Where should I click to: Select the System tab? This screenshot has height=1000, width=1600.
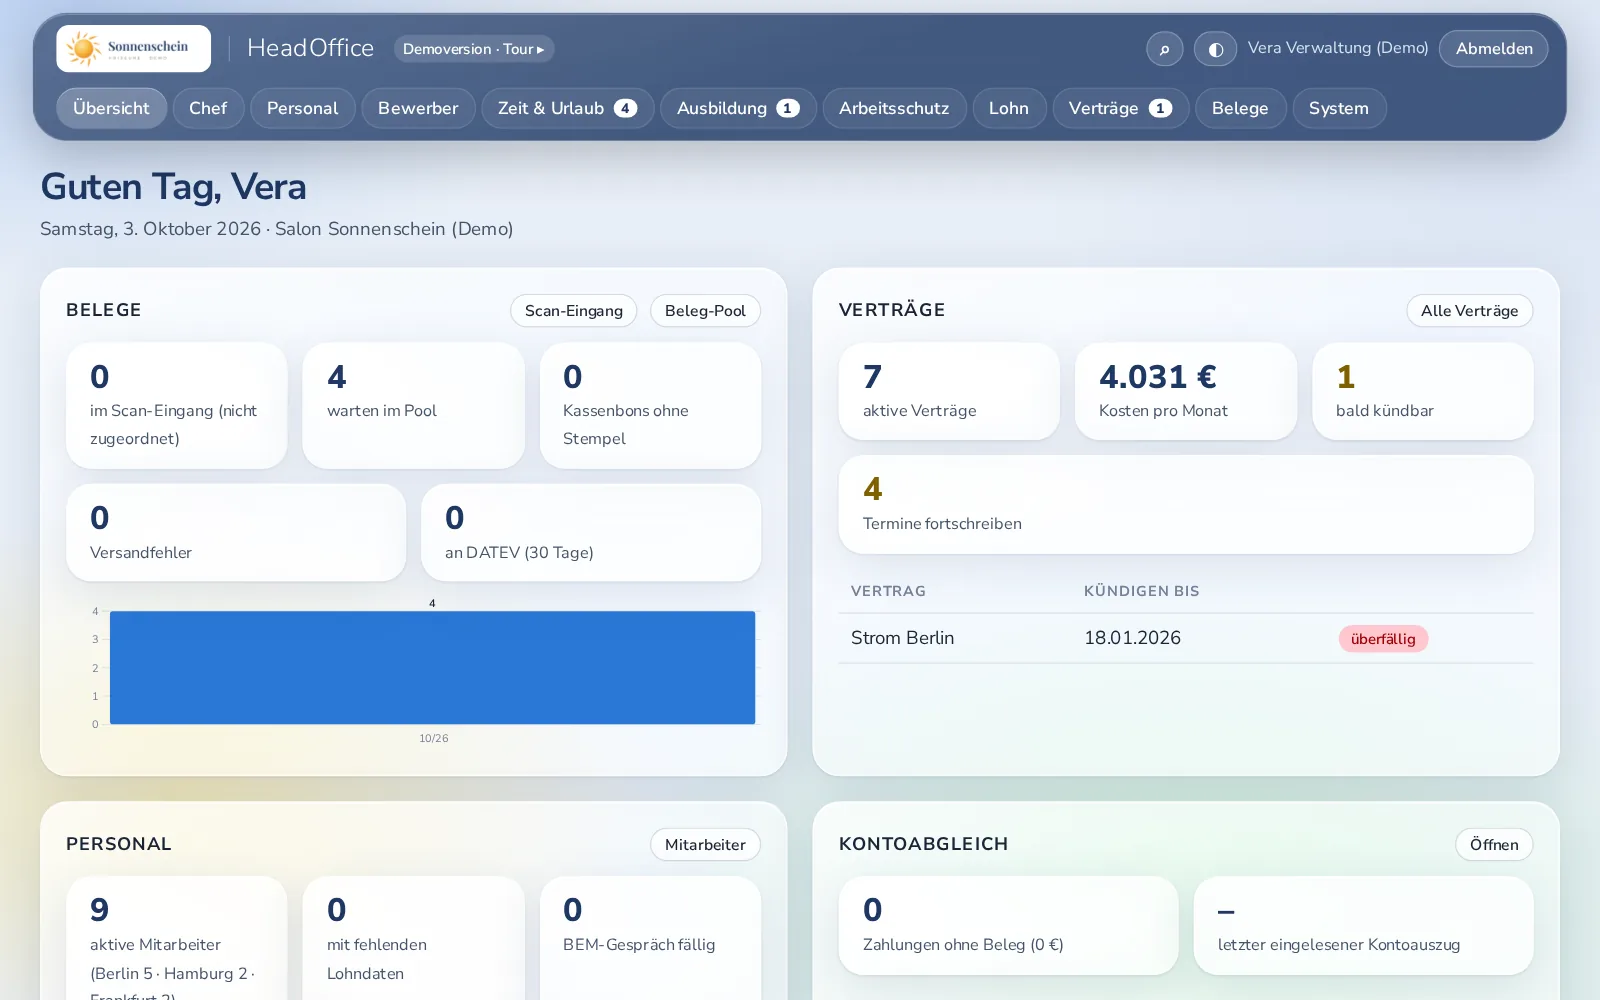click(x=1339, y=108)
